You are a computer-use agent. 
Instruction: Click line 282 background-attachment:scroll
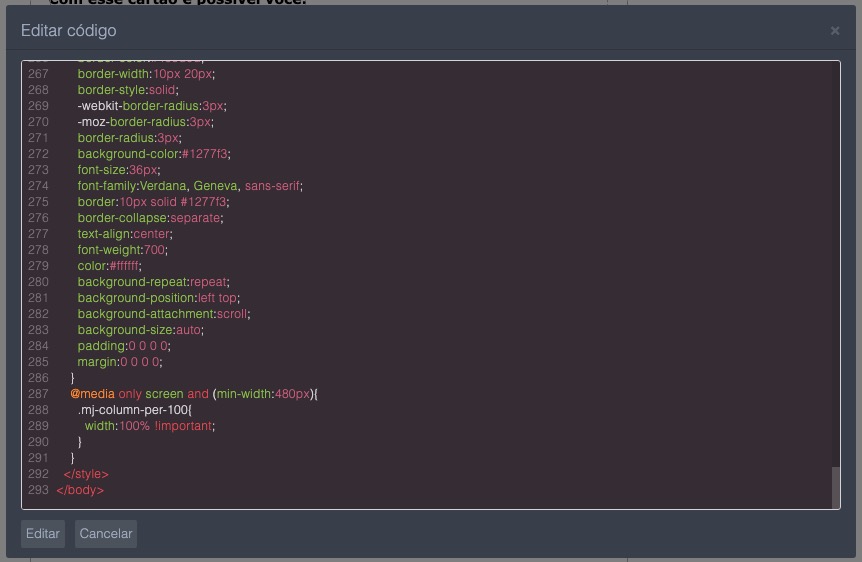164,313
